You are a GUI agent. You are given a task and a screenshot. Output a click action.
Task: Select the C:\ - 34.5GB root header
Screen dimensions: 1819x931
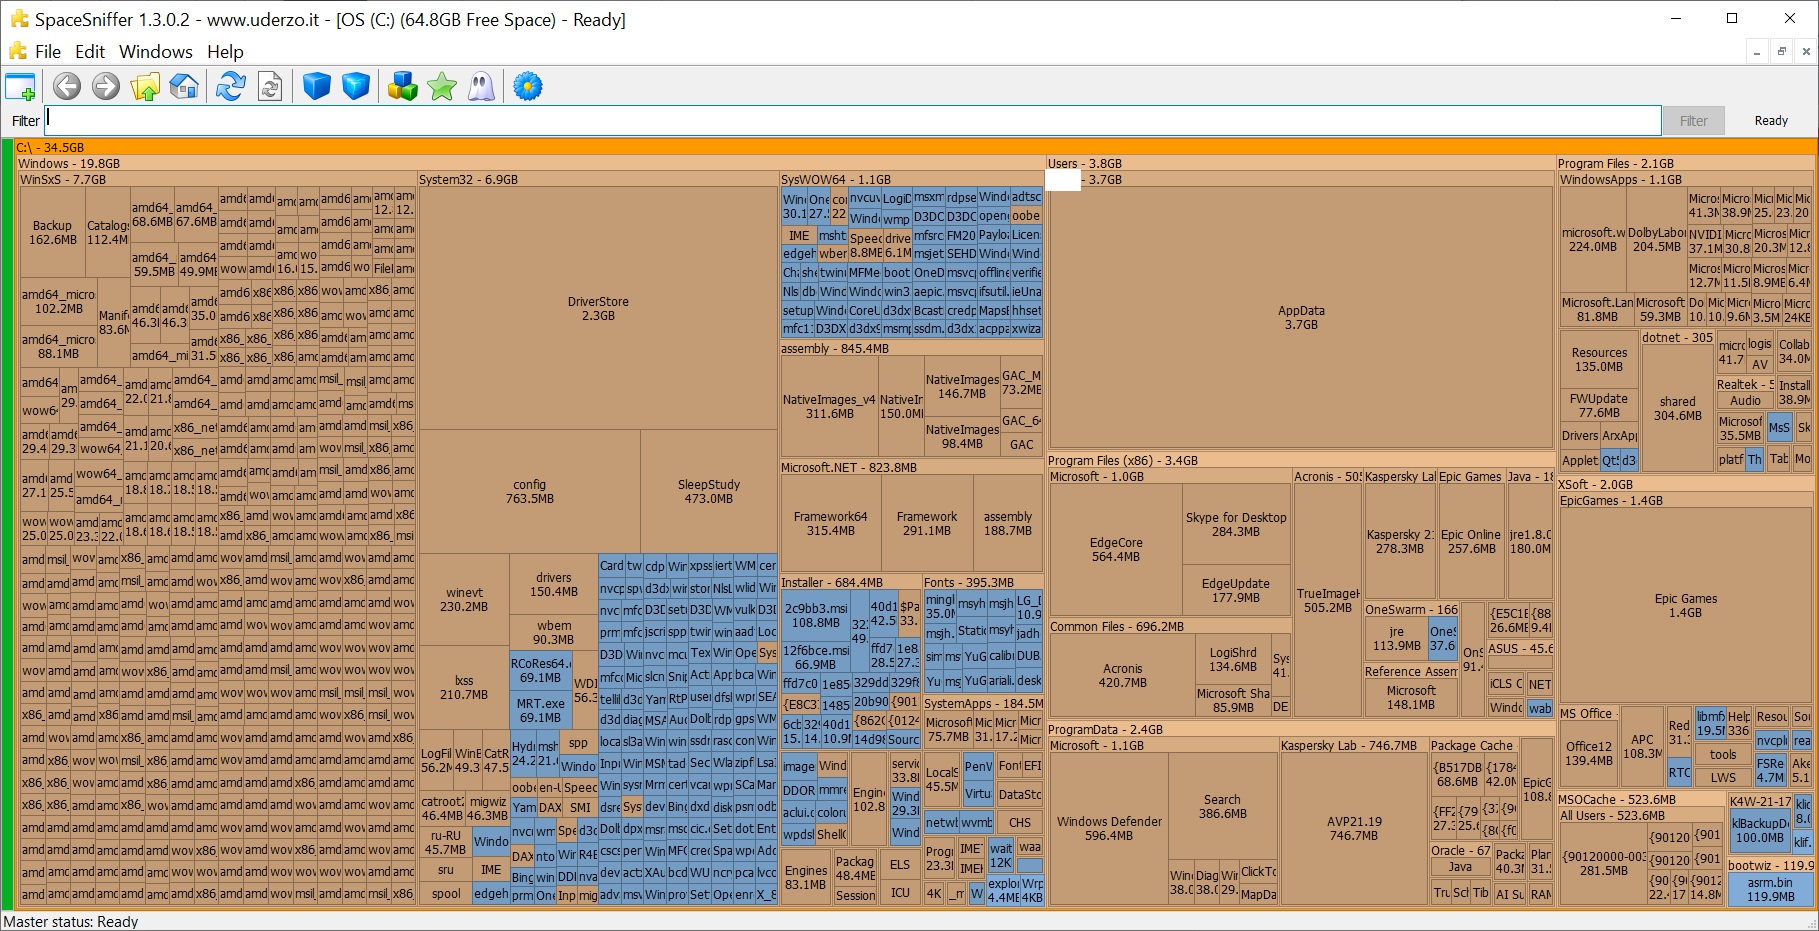(x=915, y=147)
